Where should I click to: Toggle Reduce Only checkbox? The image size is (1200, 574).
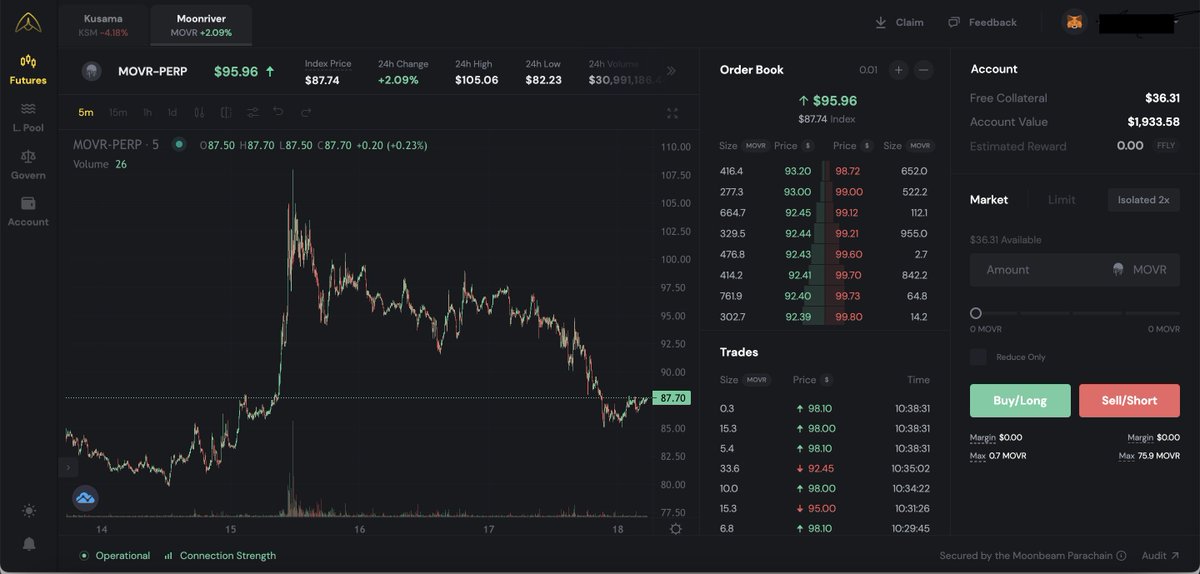click(x=978, y=357)
